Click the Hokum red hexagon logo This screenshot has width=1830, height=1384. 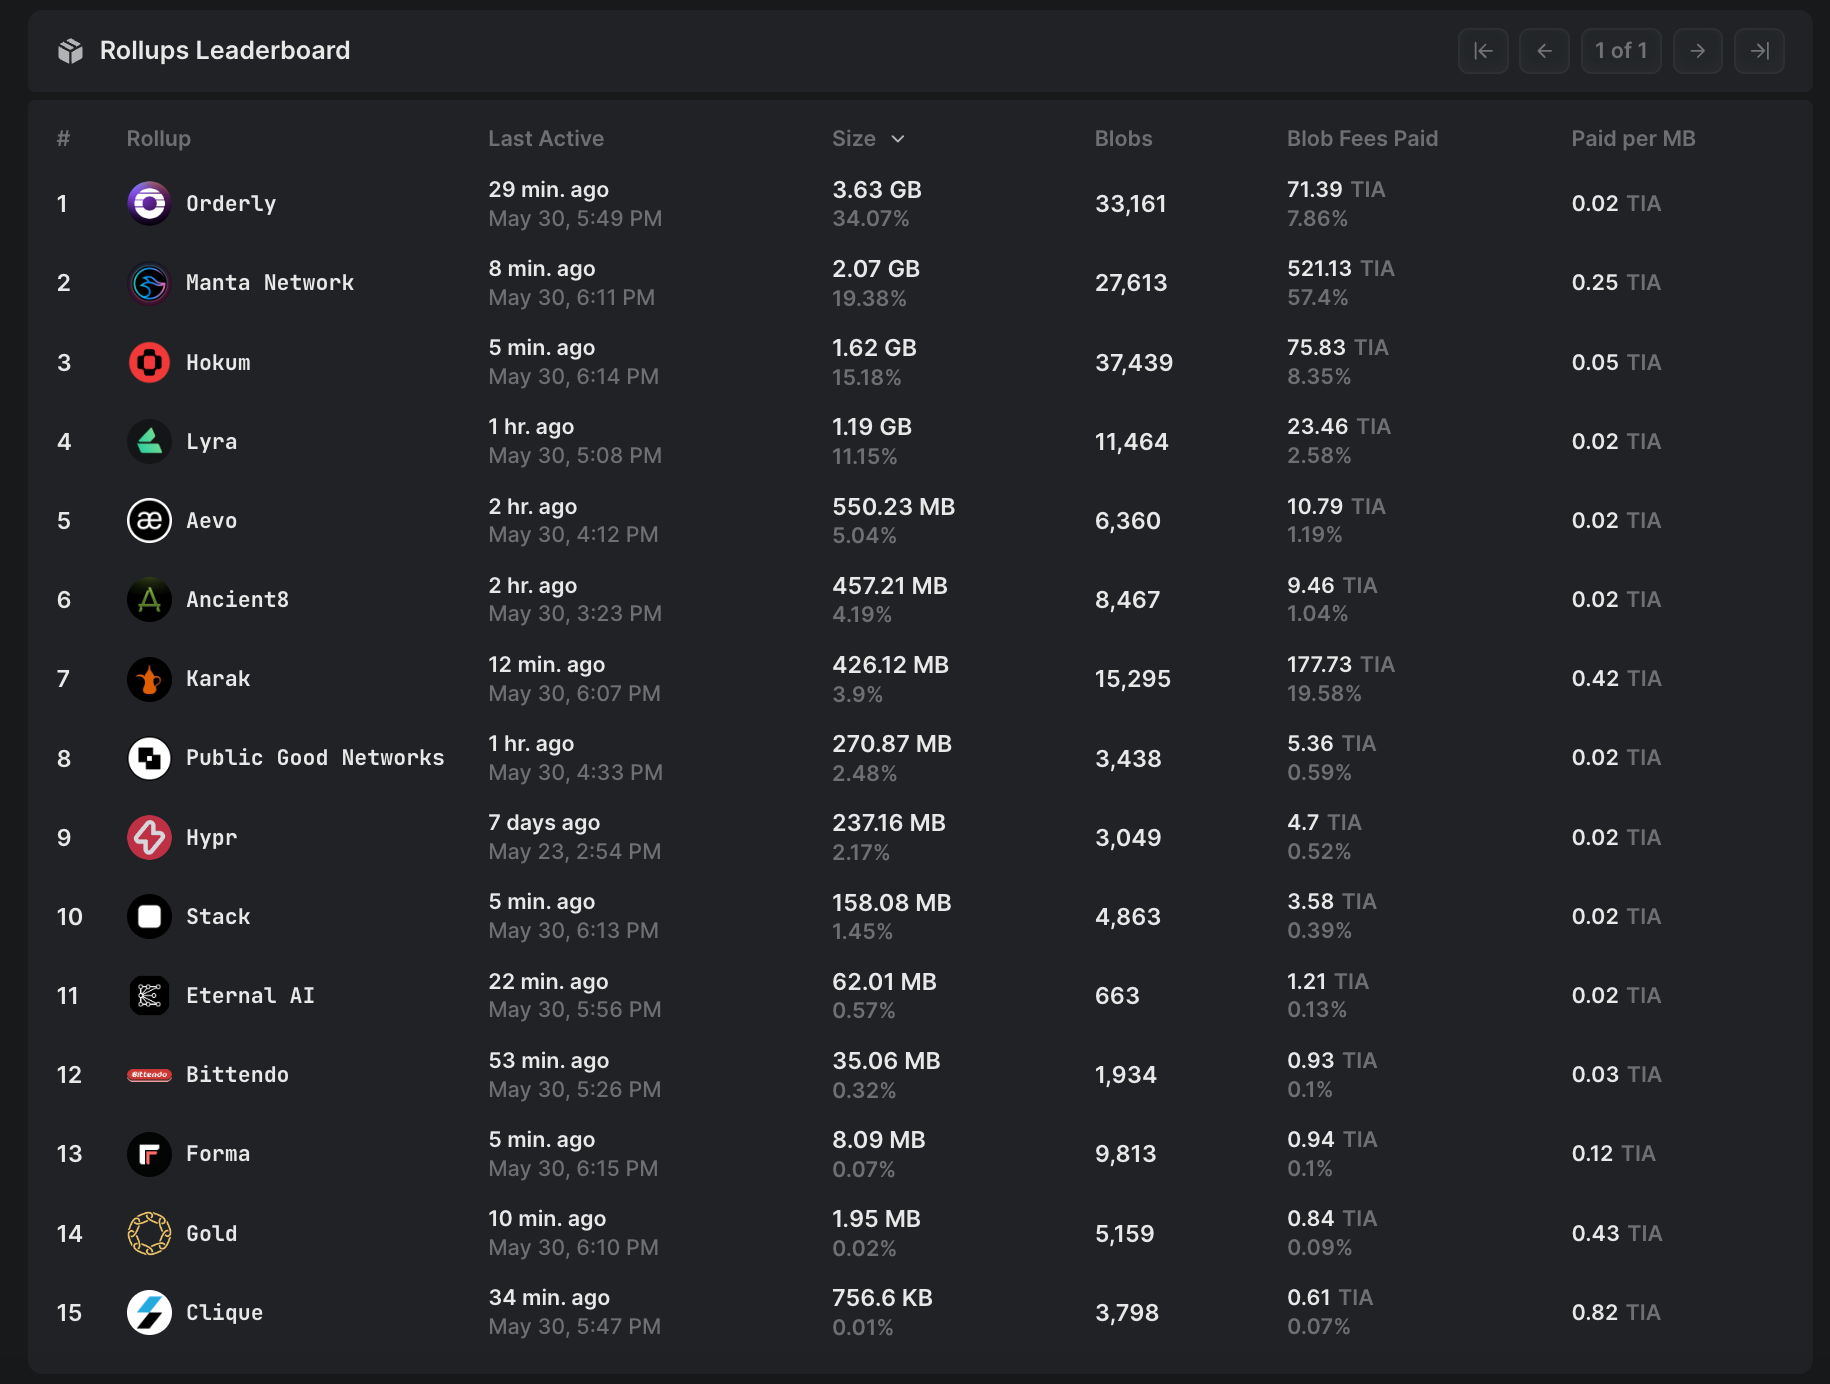(x=149, y=362)
